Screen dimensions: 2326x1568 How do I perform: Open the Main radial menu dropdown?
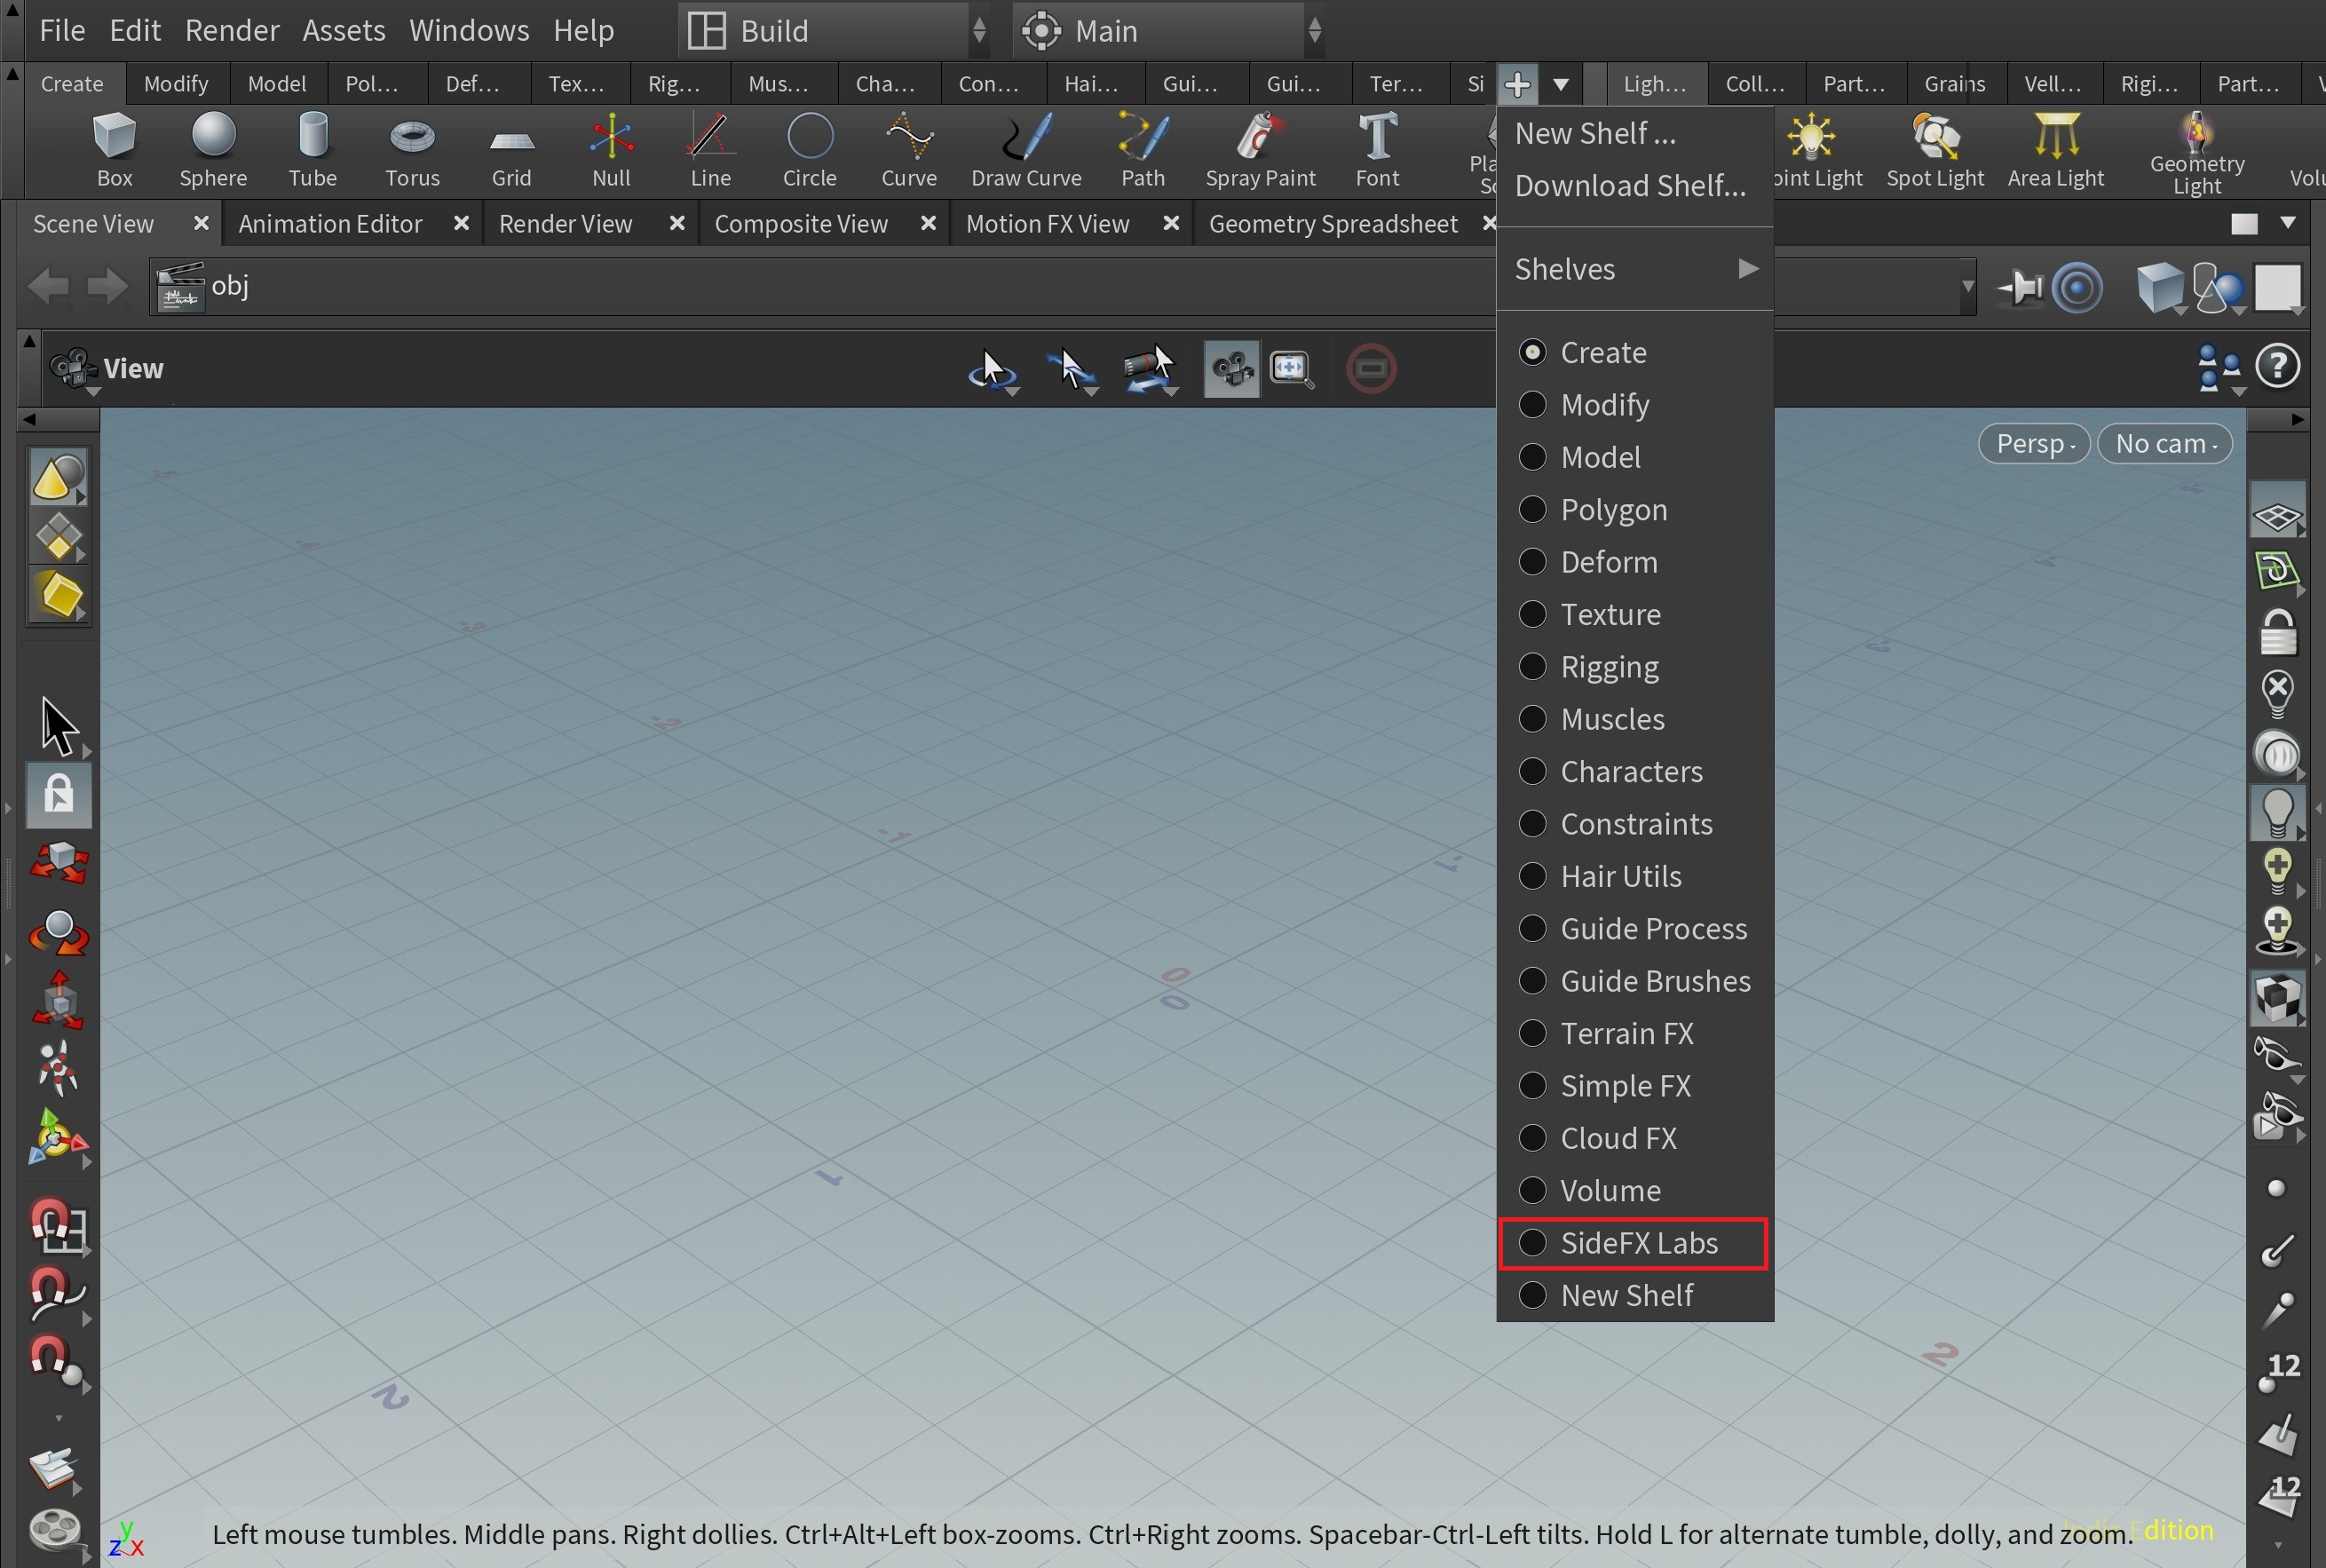point(1169,31)
